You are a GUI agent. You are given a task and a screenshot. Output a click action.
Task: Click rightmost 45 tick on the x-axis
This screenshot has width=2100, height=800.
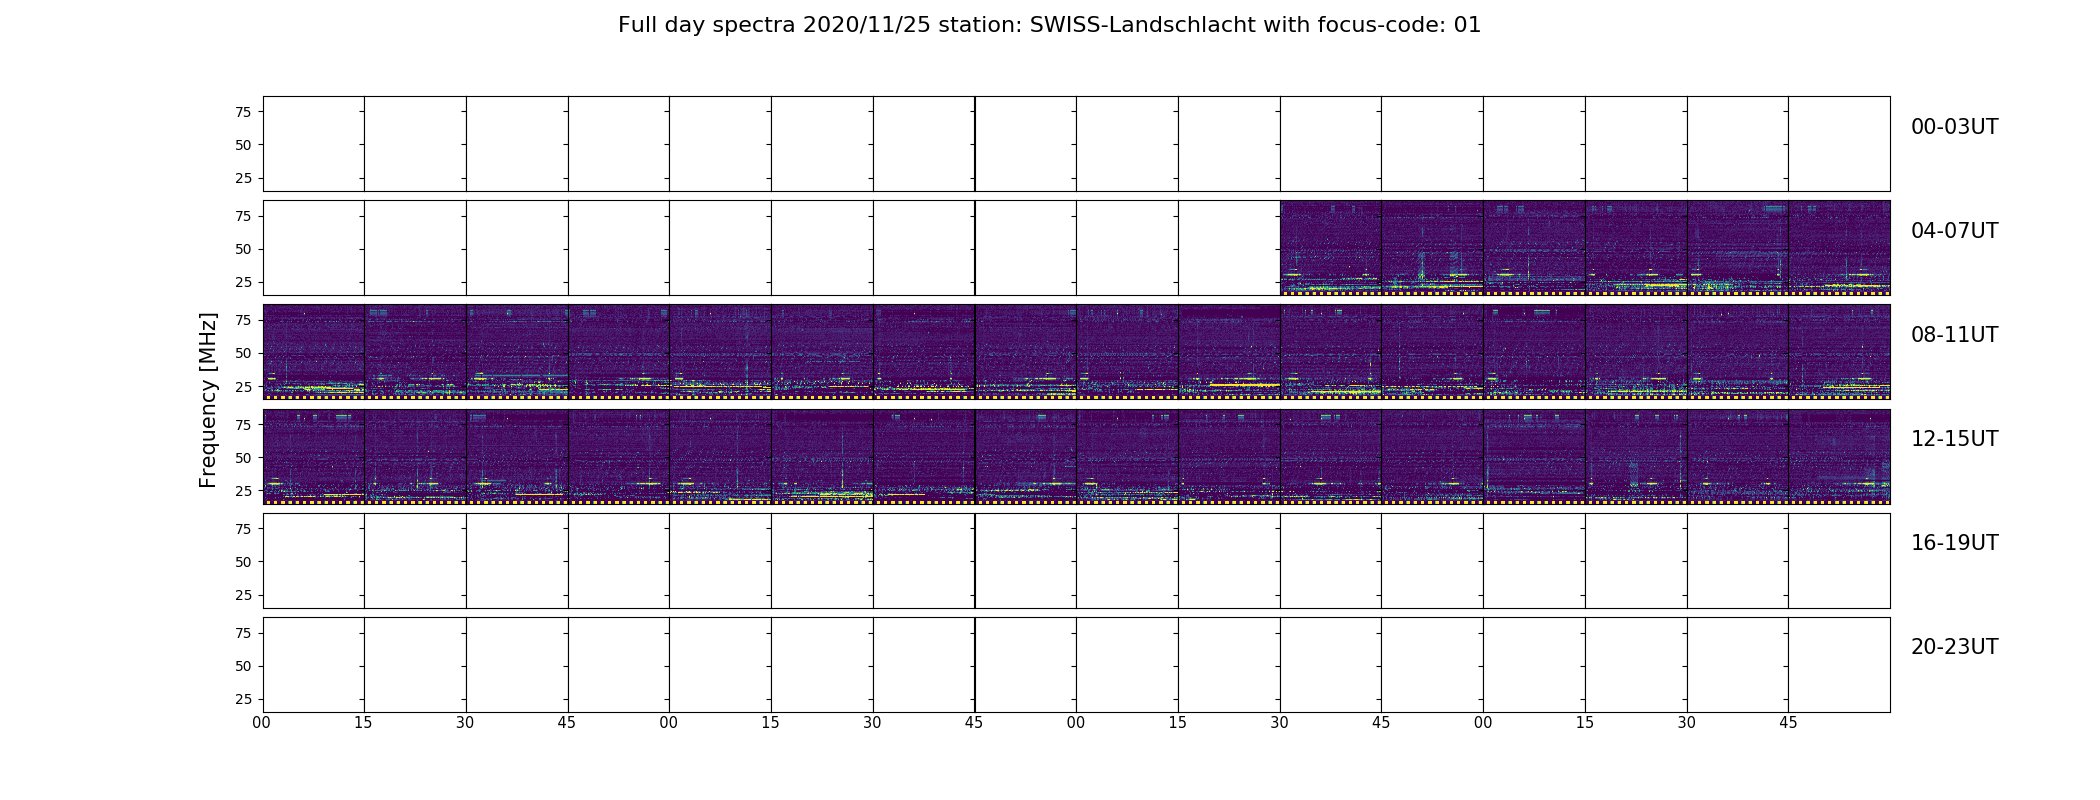tap(1788, 723)
